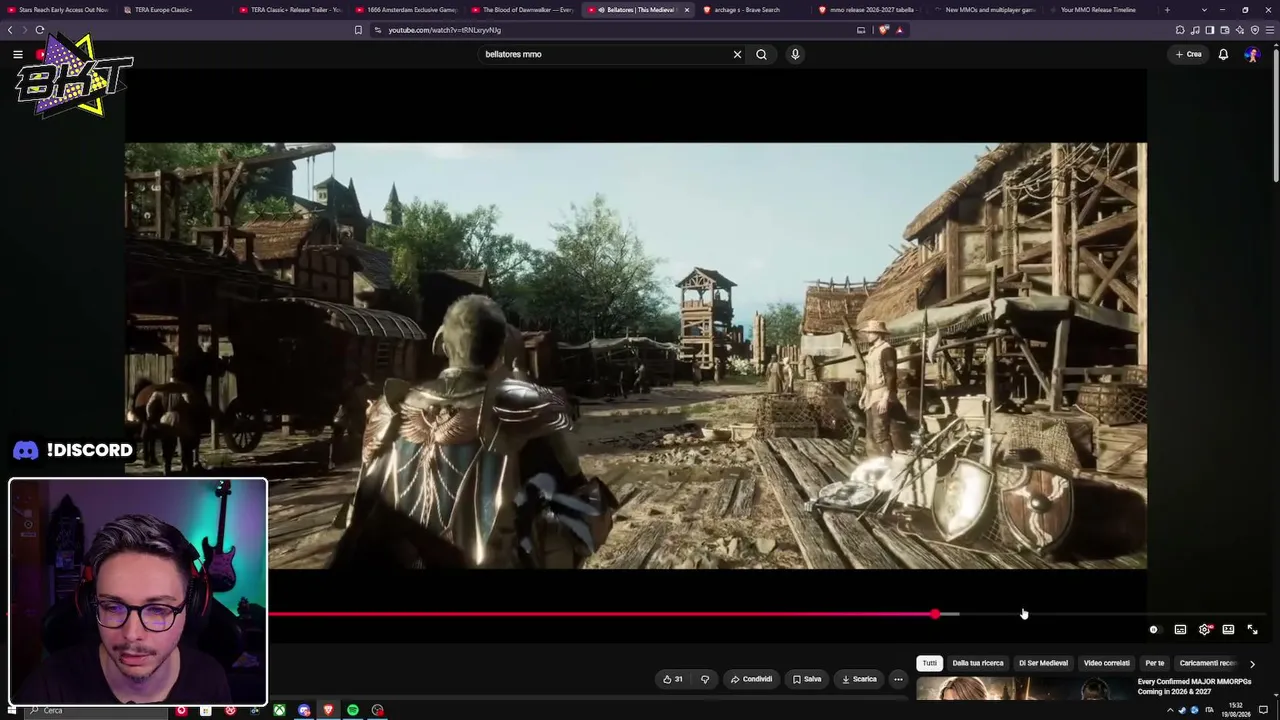Show hidden system tray icons
Viewport: 1280px width, 720px height.
pyautogui.click(x=1170, y=711)
